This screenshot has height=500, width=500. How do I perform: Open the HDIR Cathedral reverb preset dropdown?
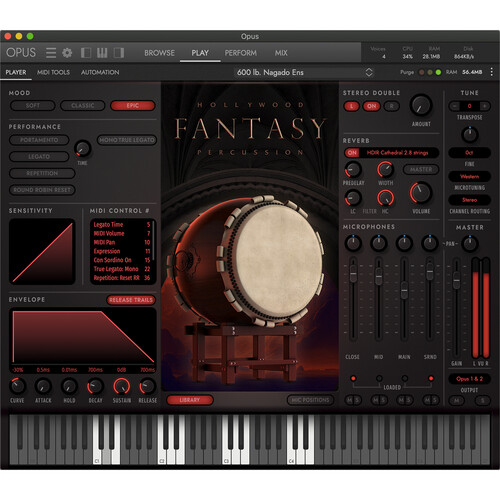click(397, 153)
